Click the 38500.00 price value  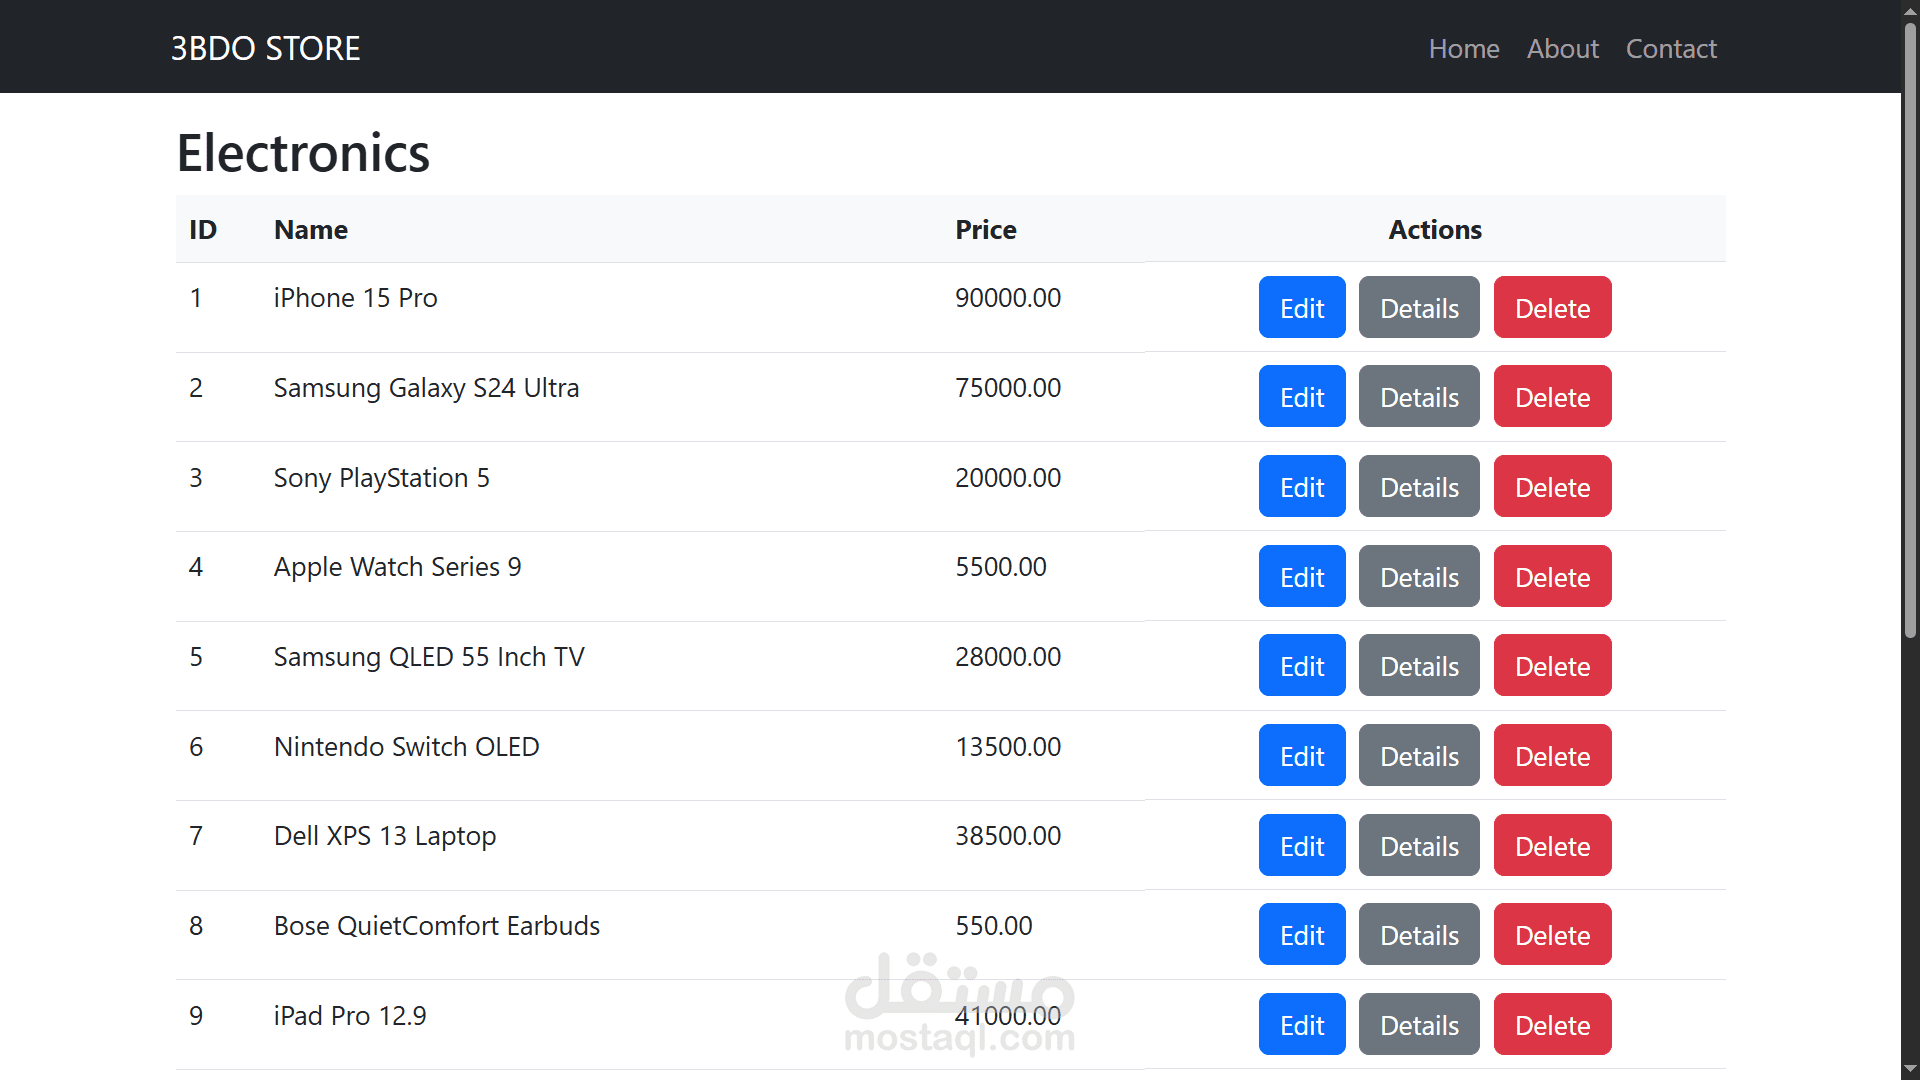click(1008, 836)
